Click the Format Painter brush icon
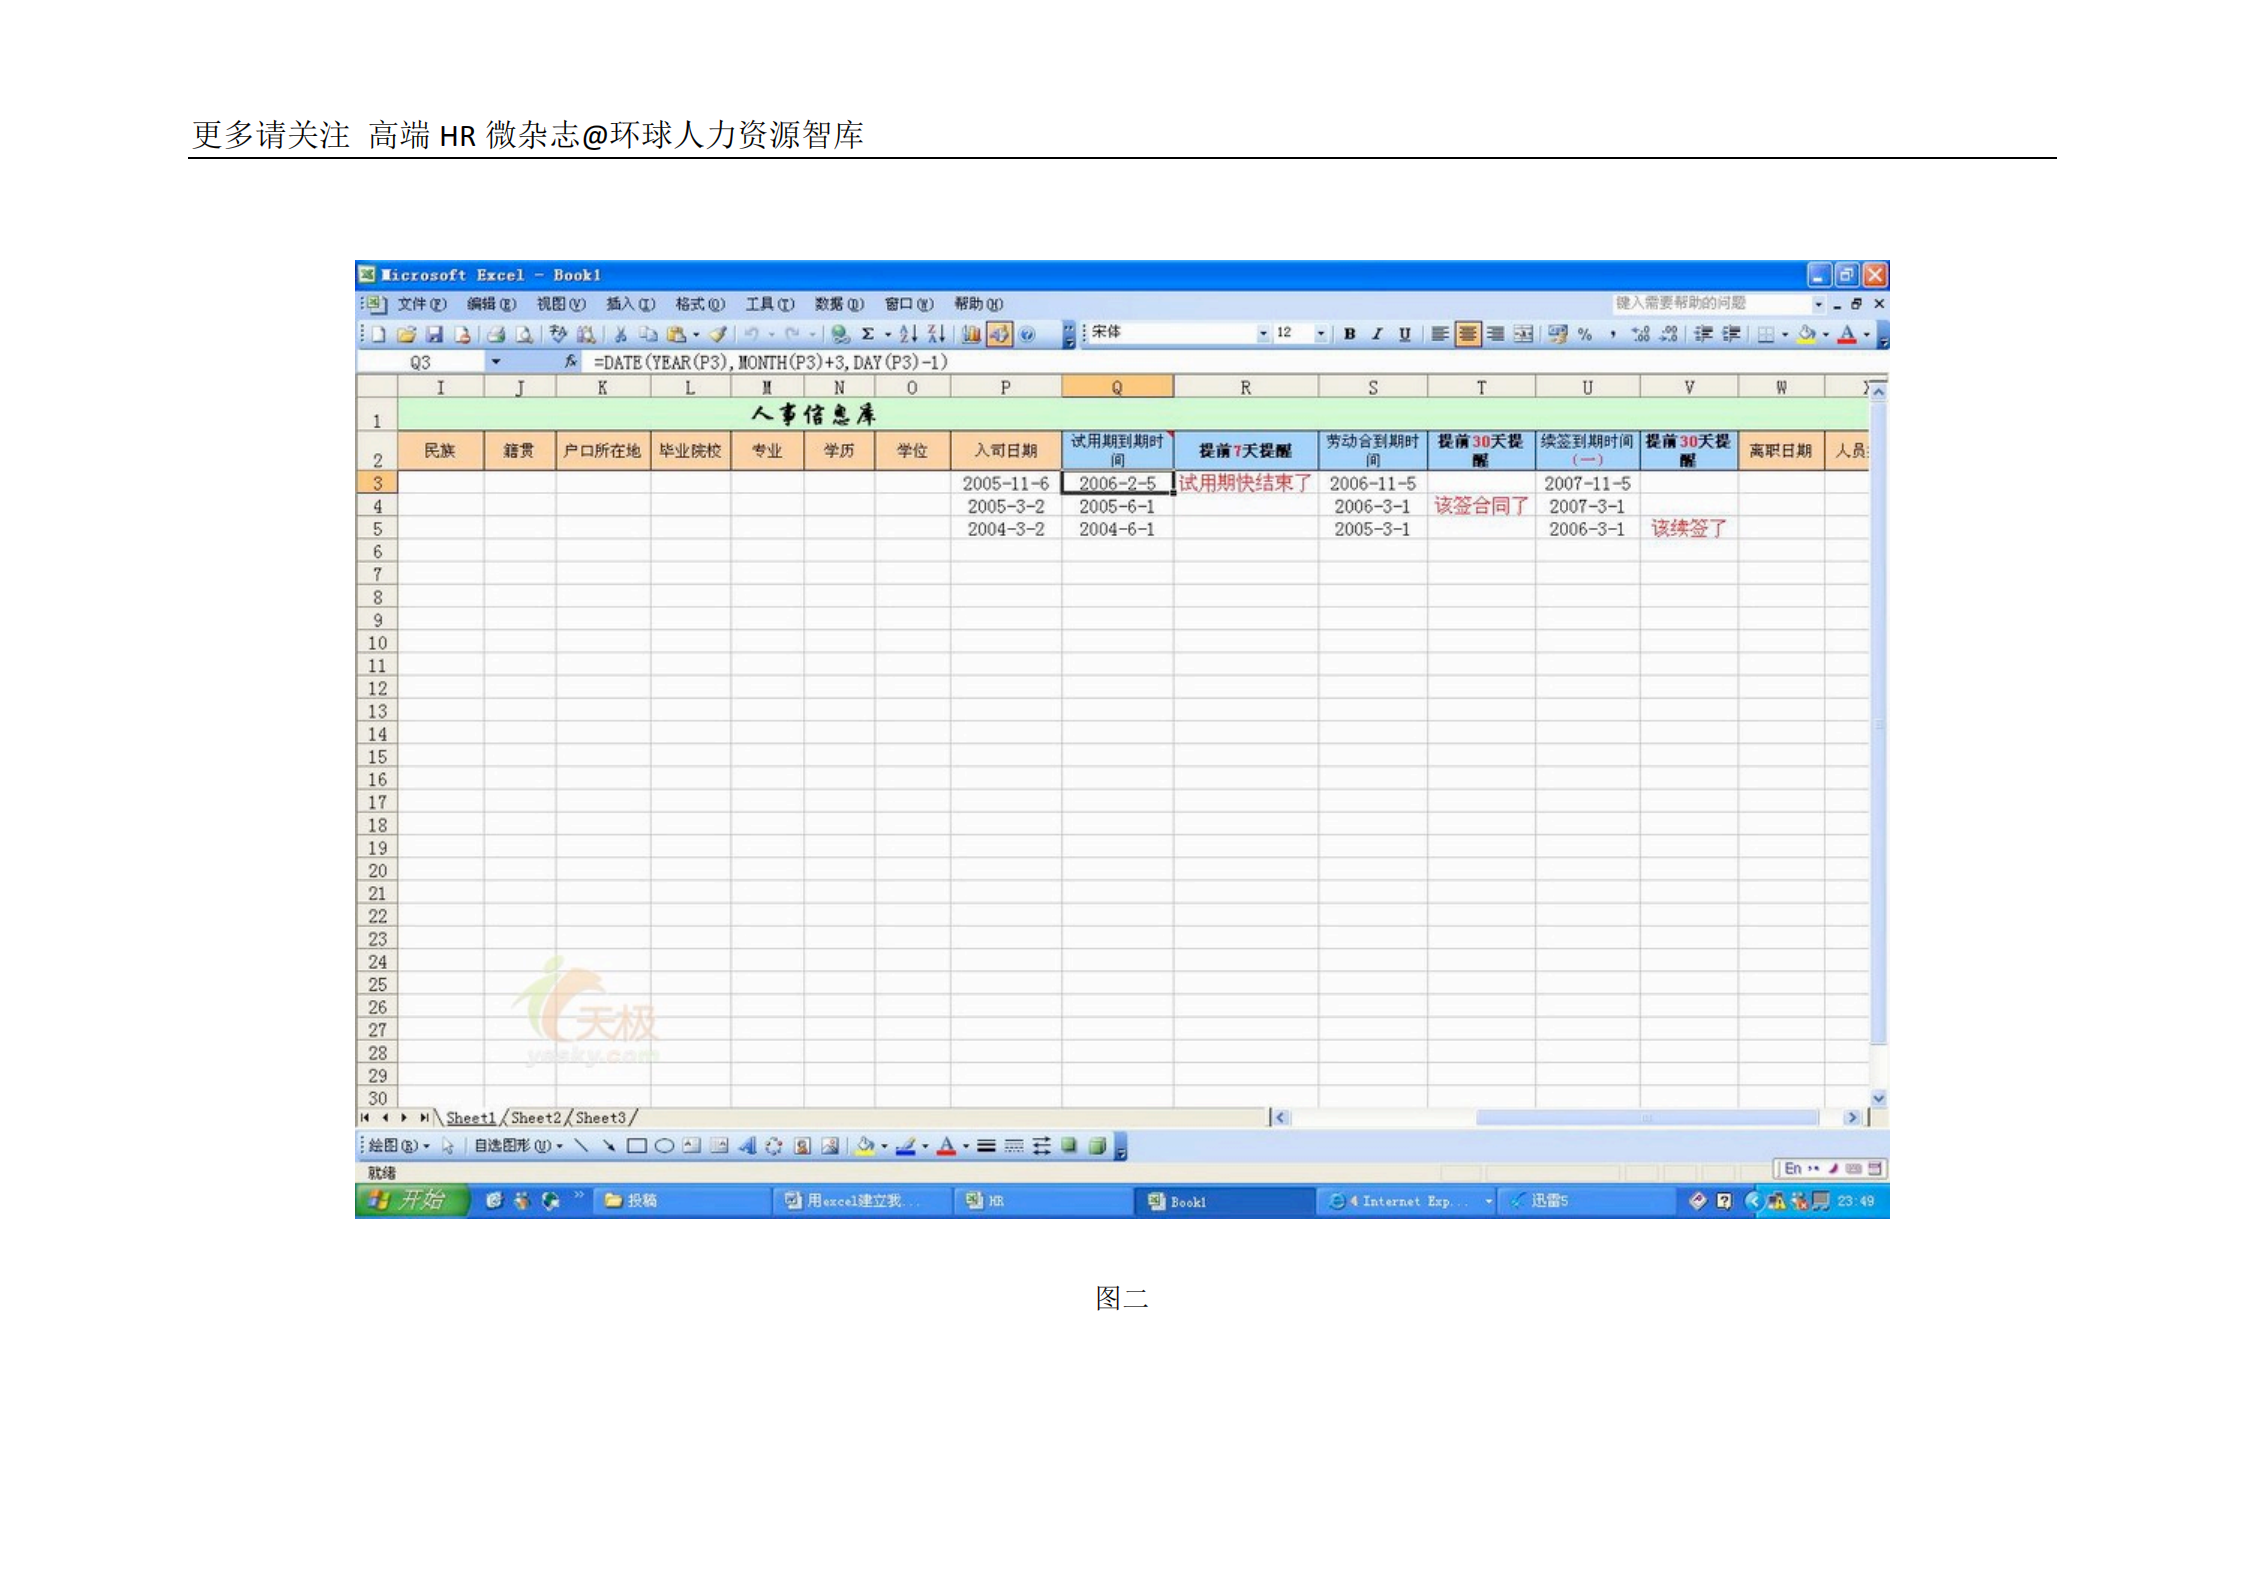Viewport: 2245px width, 1586px height. 717,334
